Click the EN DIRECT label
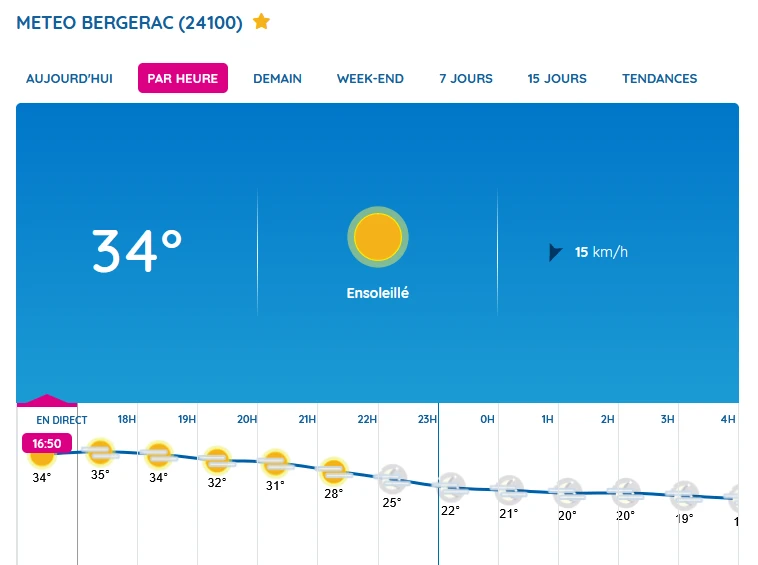Image resolution: width=758 pixels, height=565 pixels. click(62, 420)
